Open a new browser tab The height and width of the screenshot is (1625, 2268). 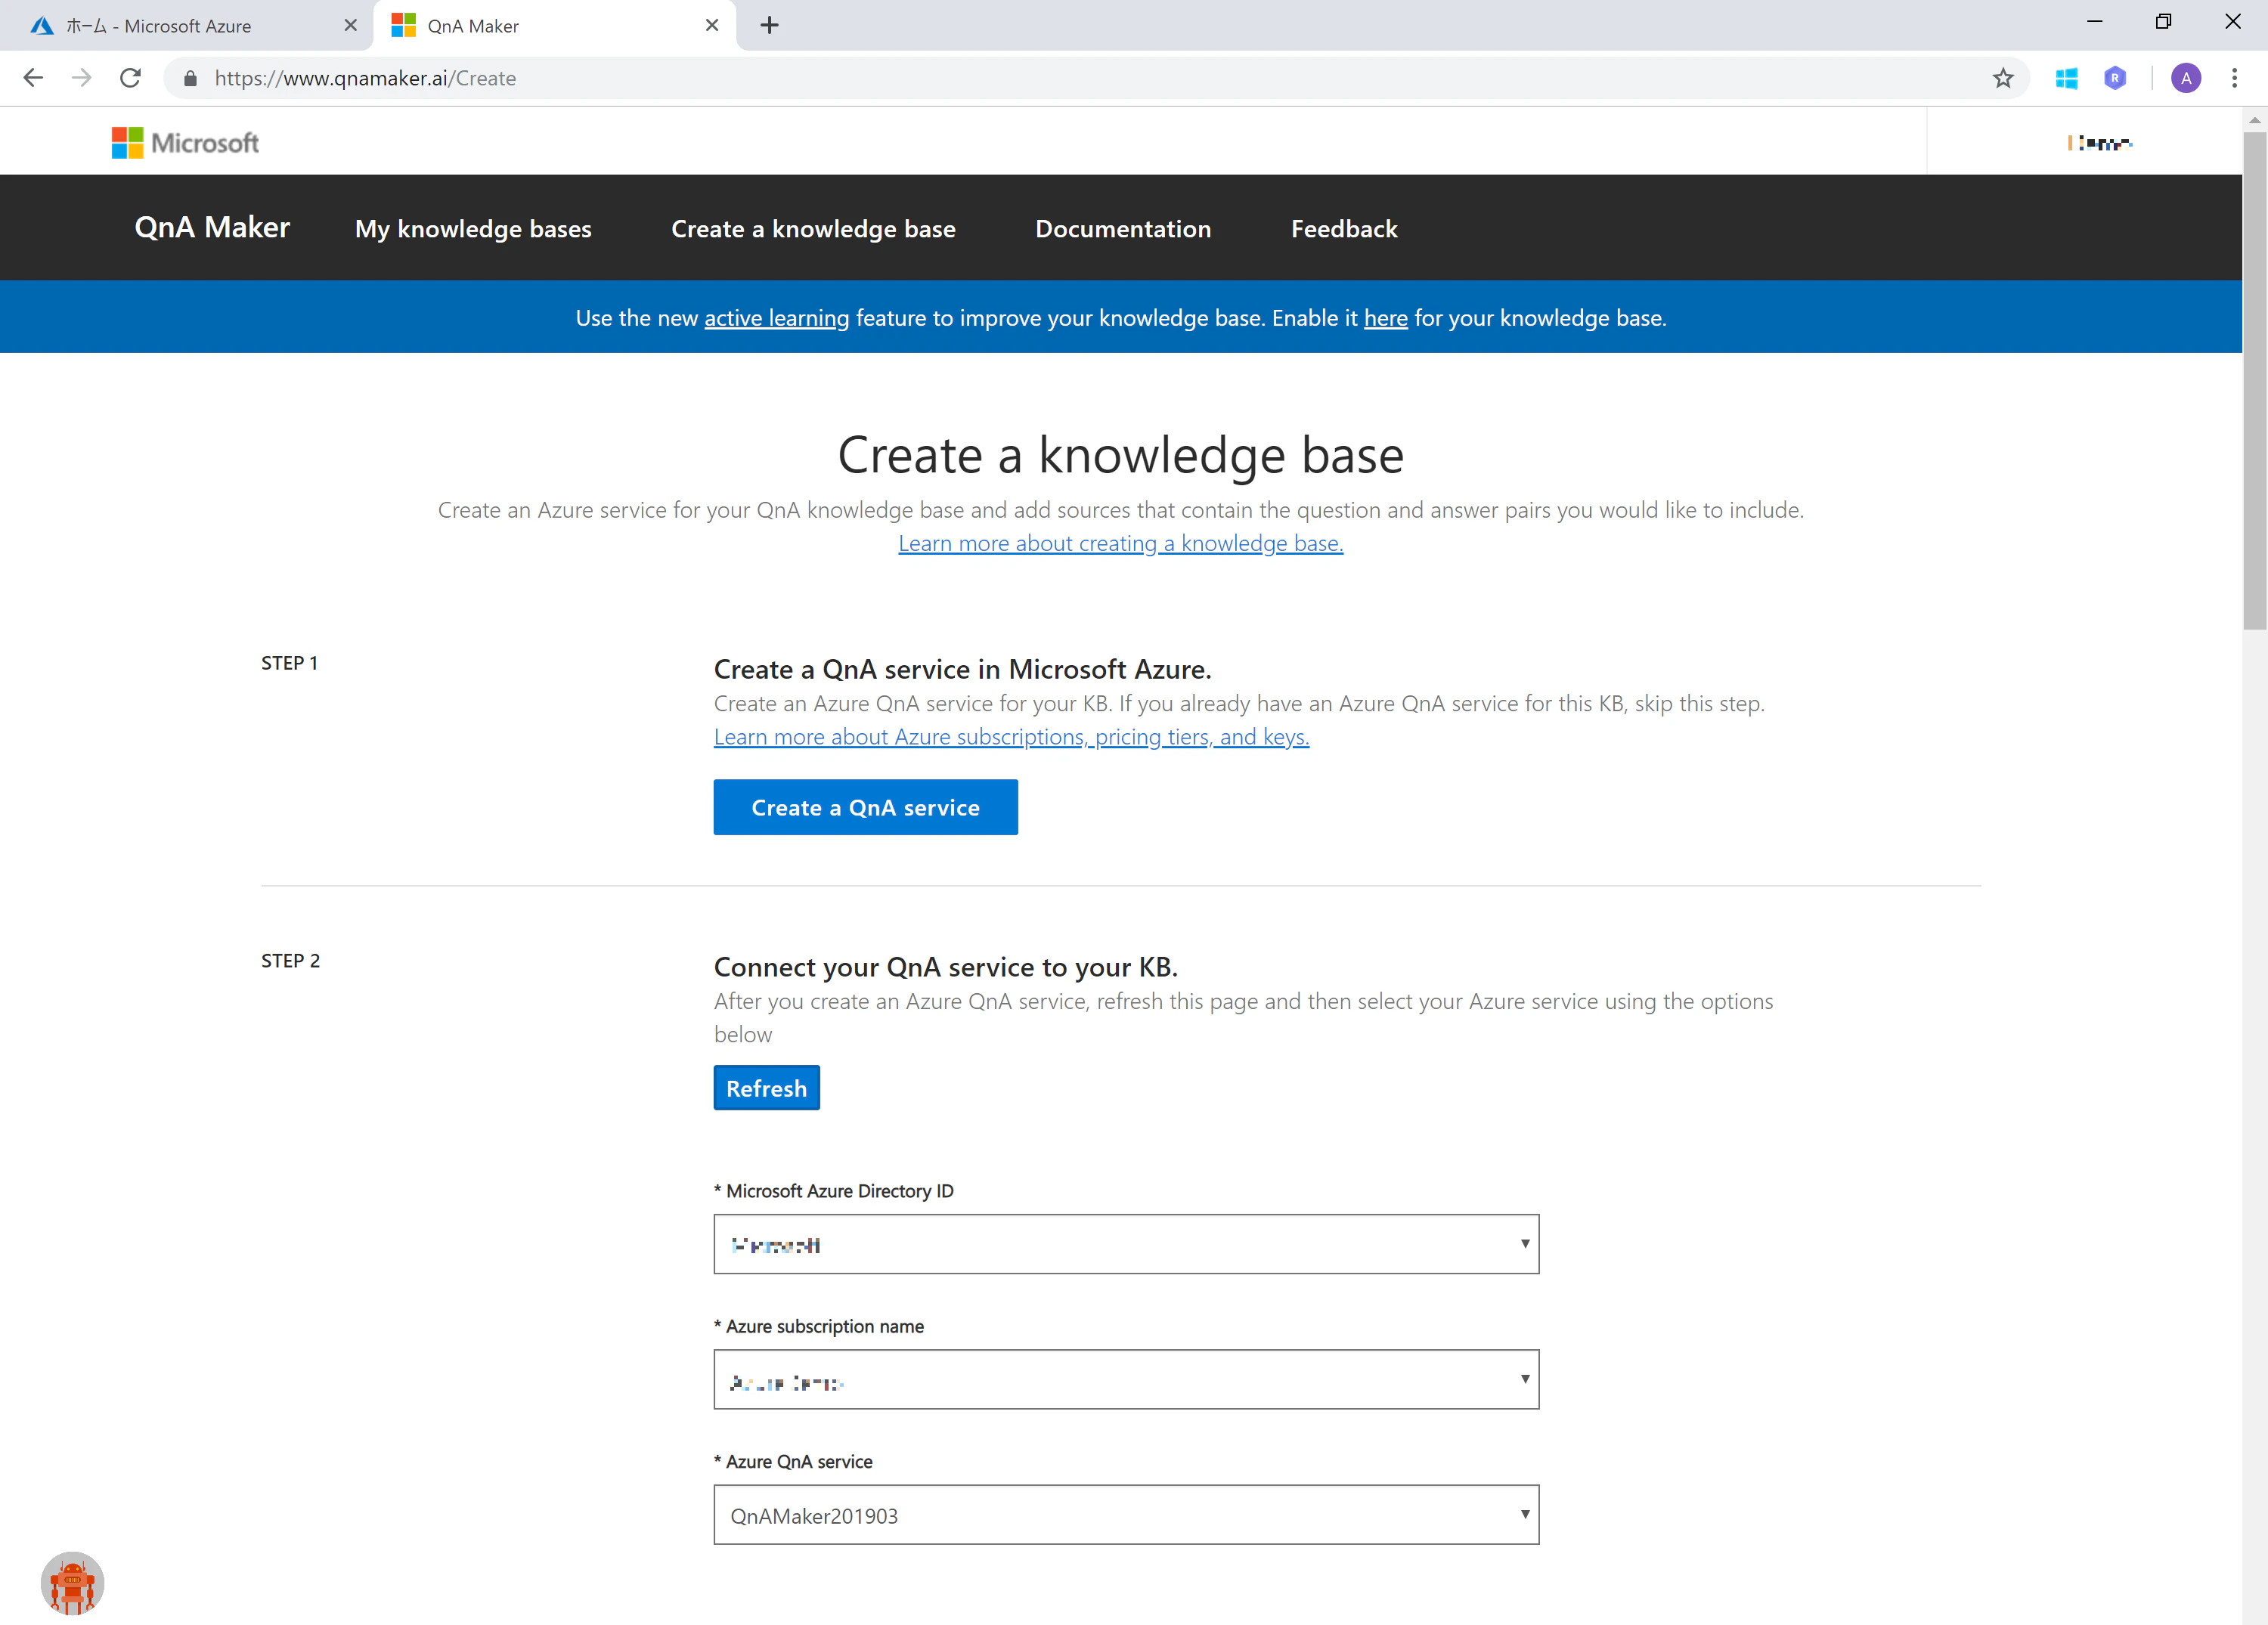[x=769, y=26]
